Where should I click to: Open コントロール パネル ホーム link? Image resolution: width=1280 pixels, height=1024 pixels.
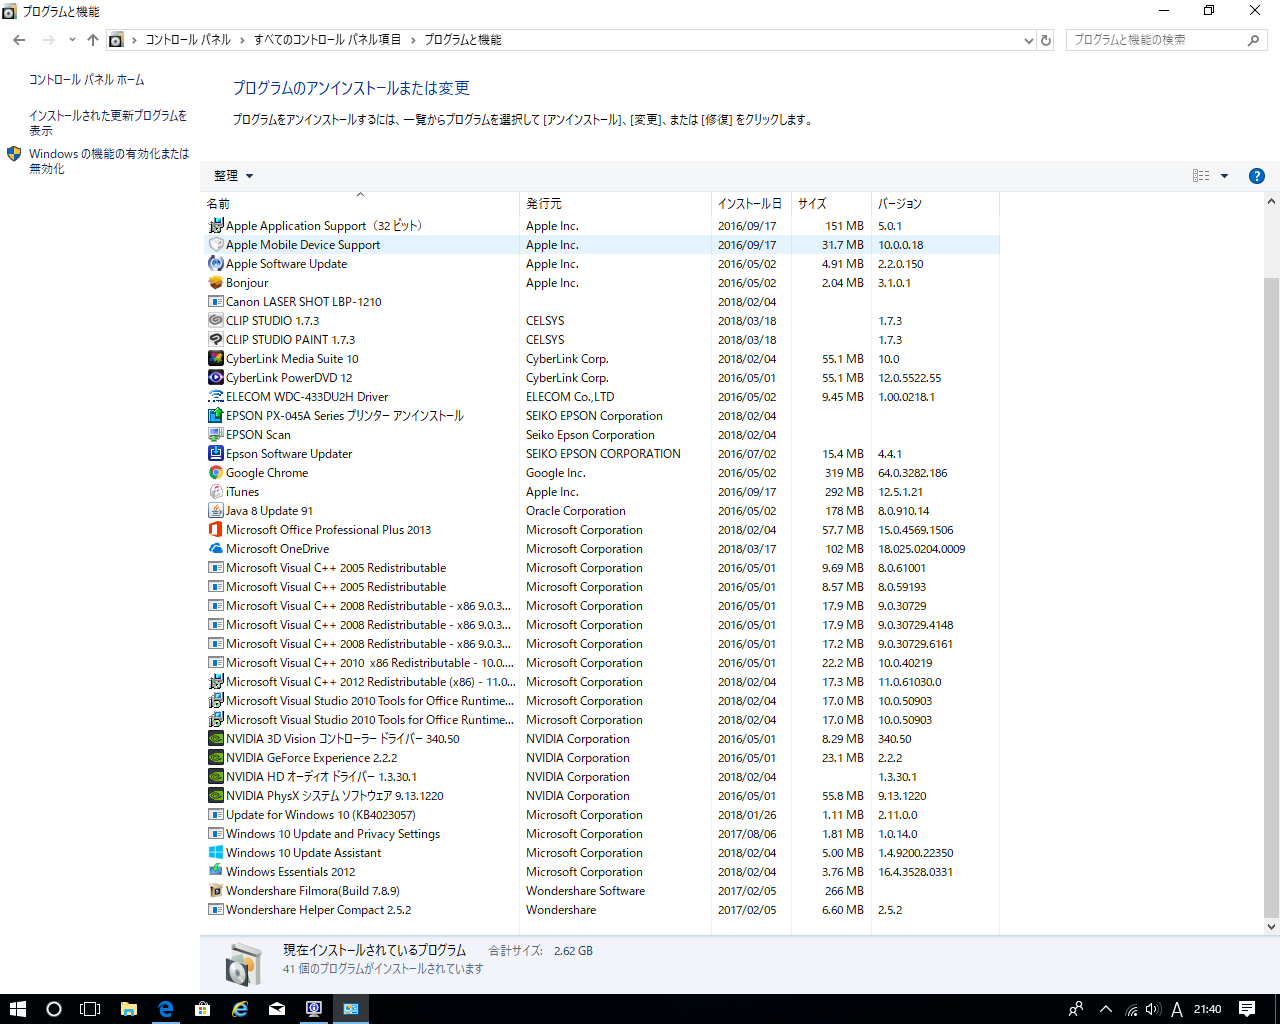87,80
